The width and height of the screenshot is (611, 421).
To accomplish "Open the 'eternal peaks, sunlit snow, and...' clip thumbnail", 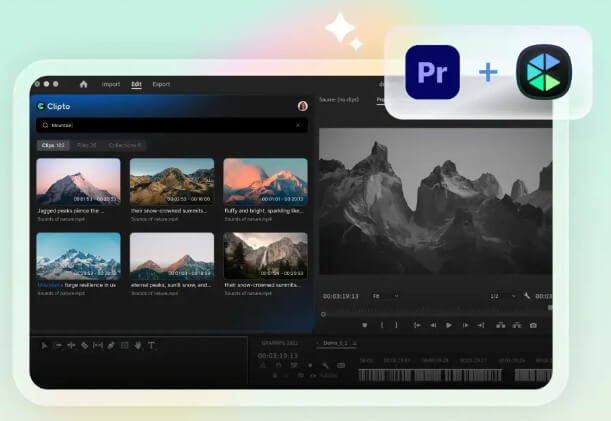I will tap(172, 256).
